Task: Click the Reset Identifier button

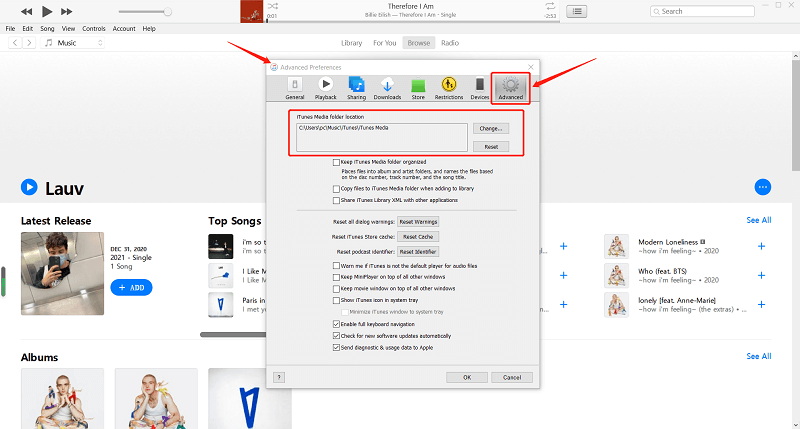Action: 418,251
